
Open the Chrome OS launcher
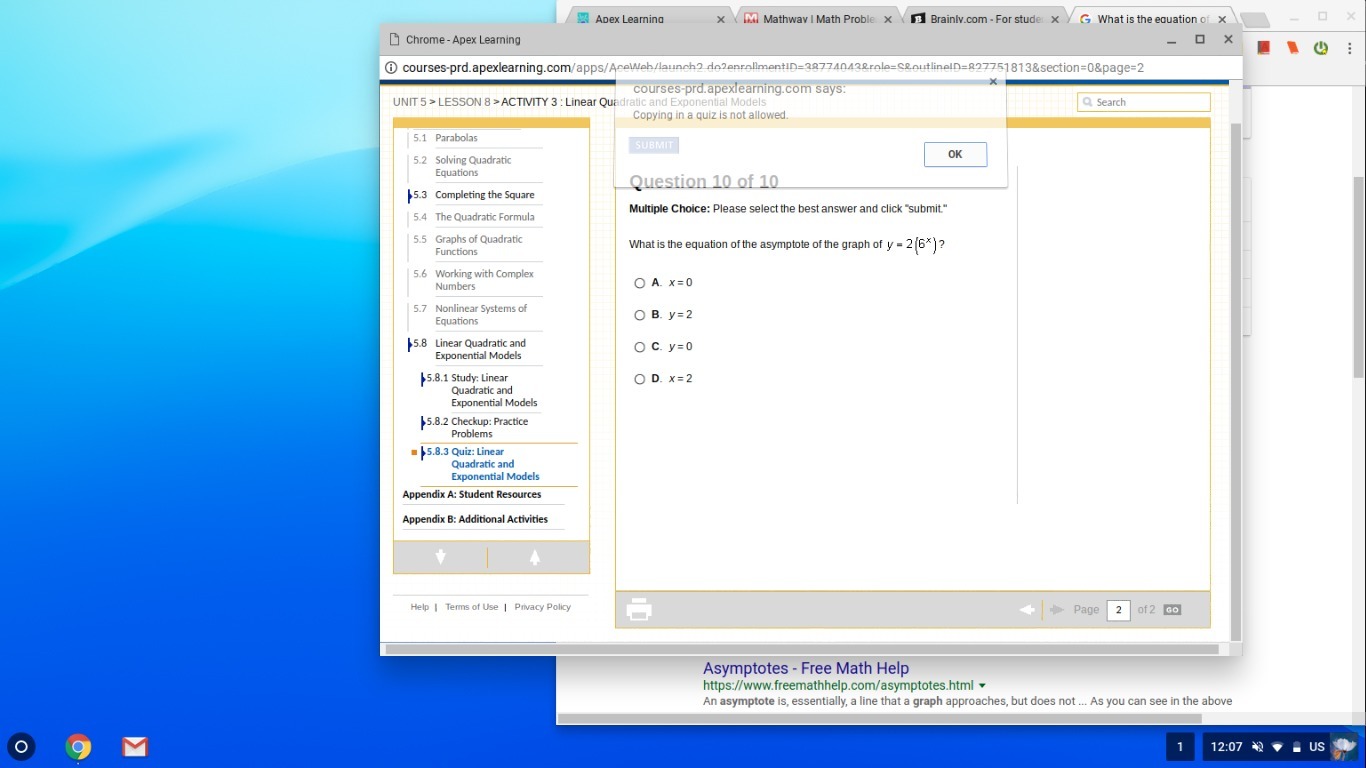pyautogui.click(x=21, y=746)
